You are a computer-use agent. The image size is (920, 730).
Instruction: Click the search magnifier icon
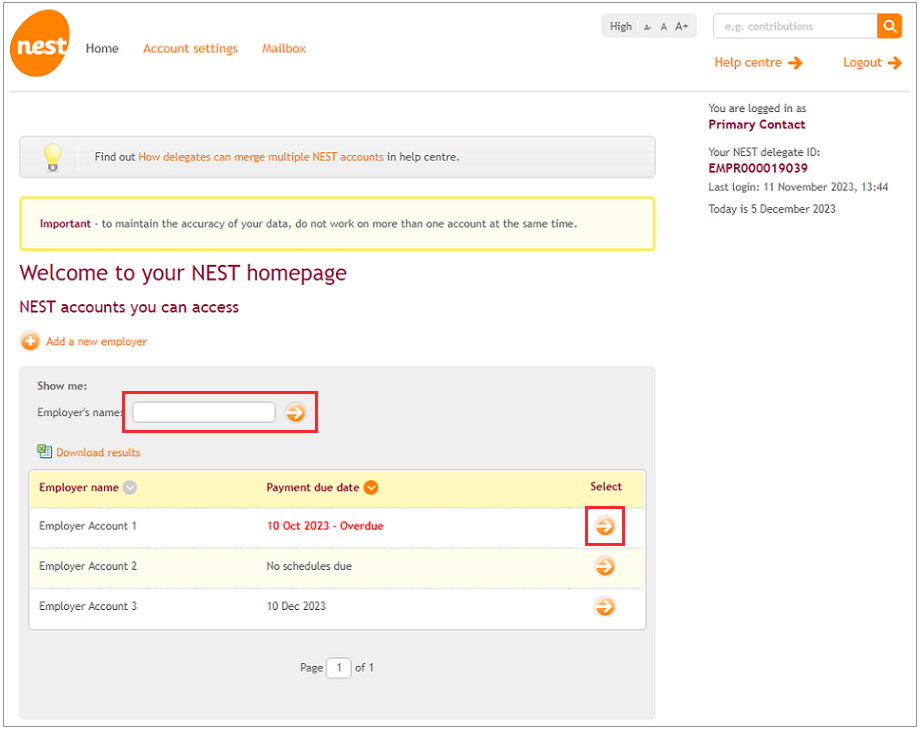889,25
